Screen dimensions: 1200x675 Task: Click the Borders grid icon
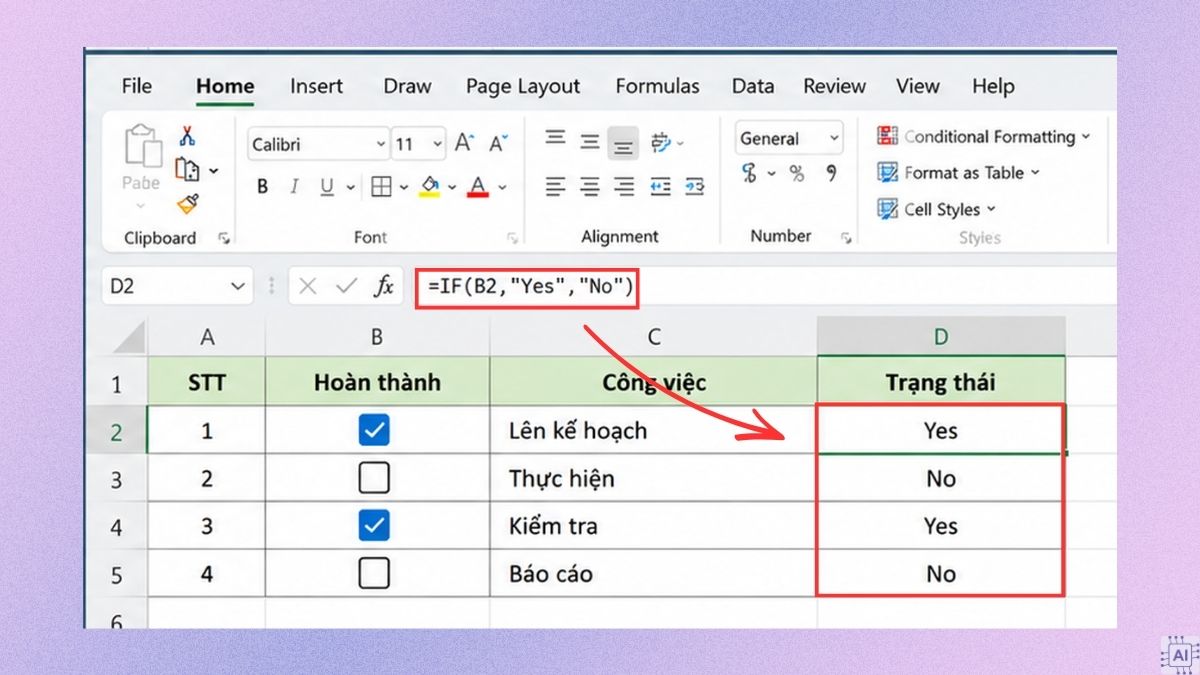381,186
